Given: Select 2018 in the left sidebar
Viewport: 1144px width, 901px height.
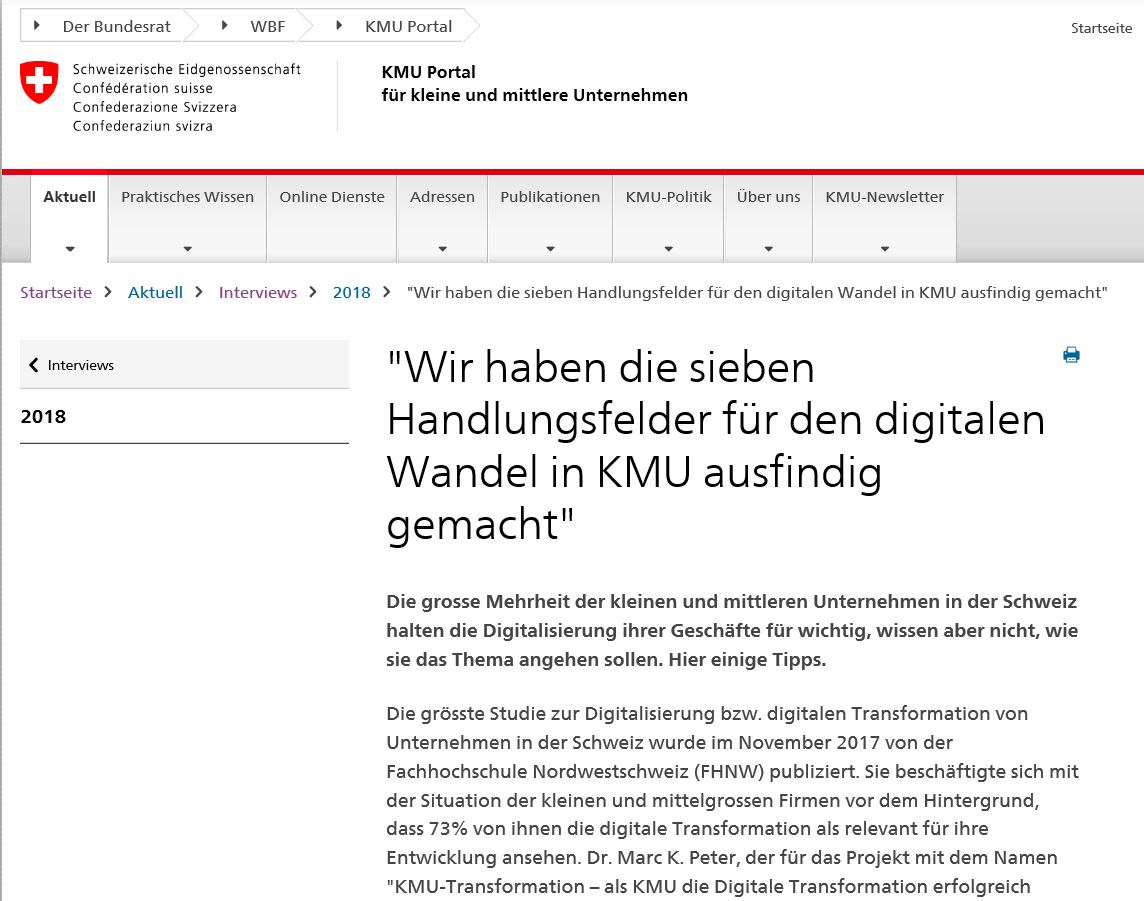Looking at the screenshot, I should click(x=43, y=416).
